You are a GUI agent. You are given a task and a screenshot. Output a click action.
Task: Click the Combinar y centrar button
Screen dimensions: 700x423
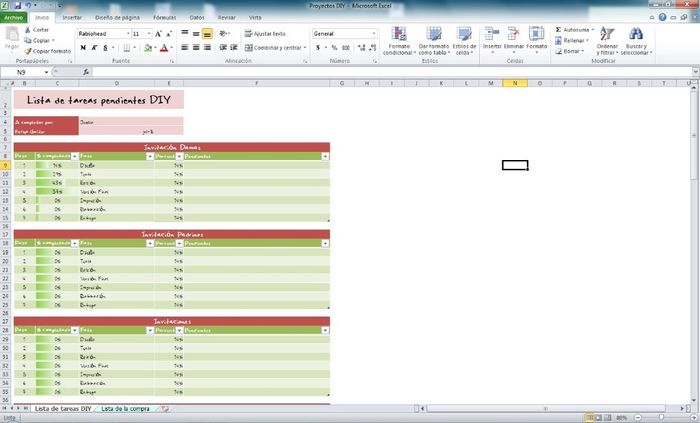(x=273, y=47)
